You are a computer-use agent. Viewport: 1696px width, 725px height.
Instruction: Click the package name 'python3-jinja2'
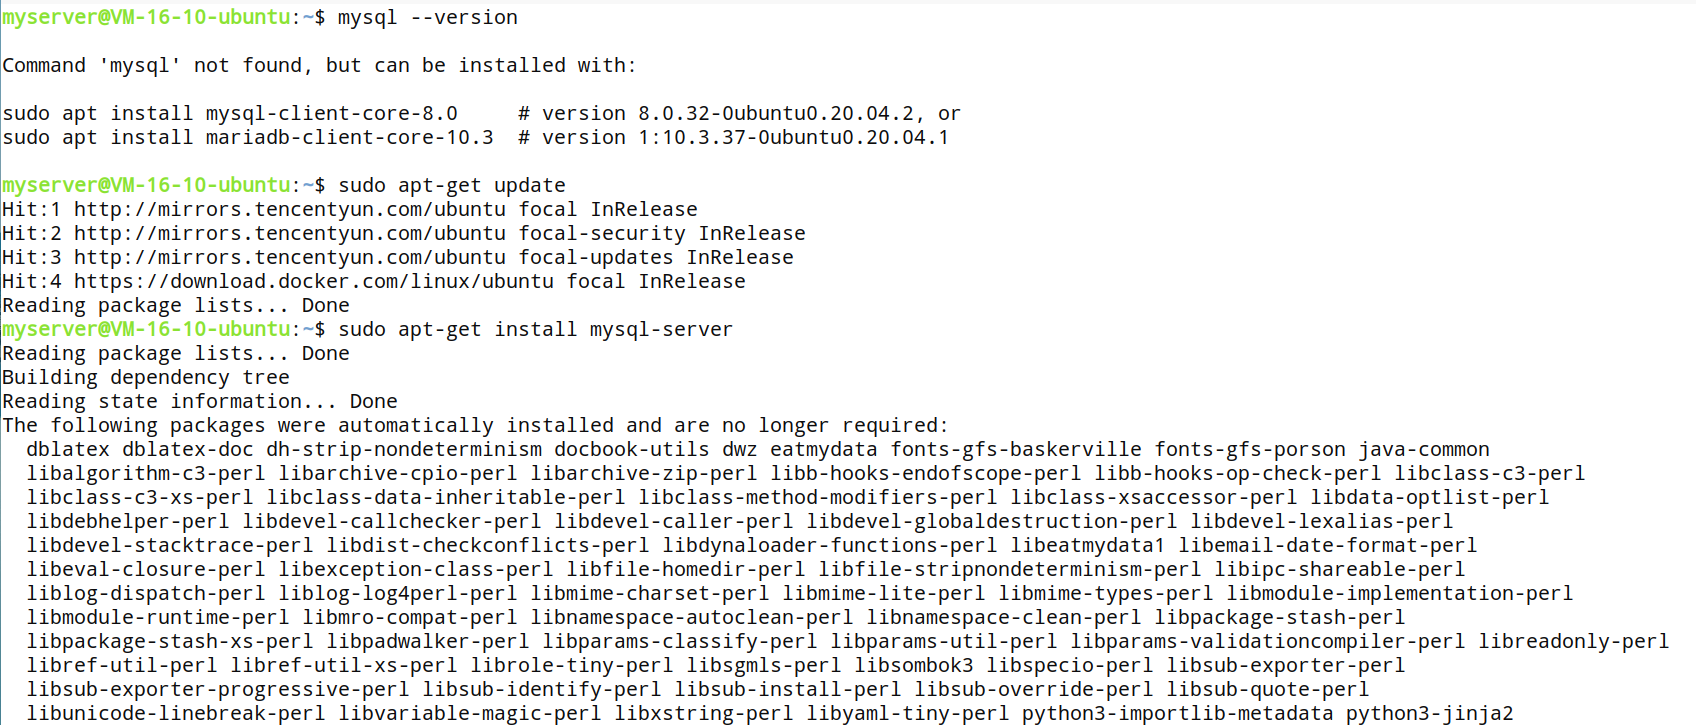(1430, 713)
